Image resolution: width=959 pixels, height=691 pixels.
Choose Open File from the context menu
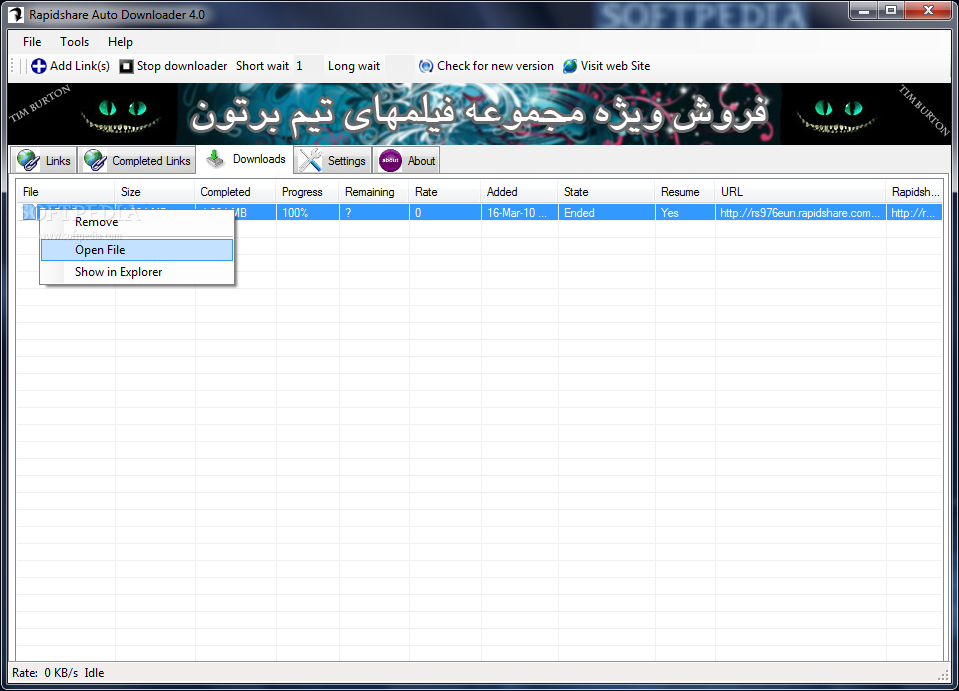137,249
